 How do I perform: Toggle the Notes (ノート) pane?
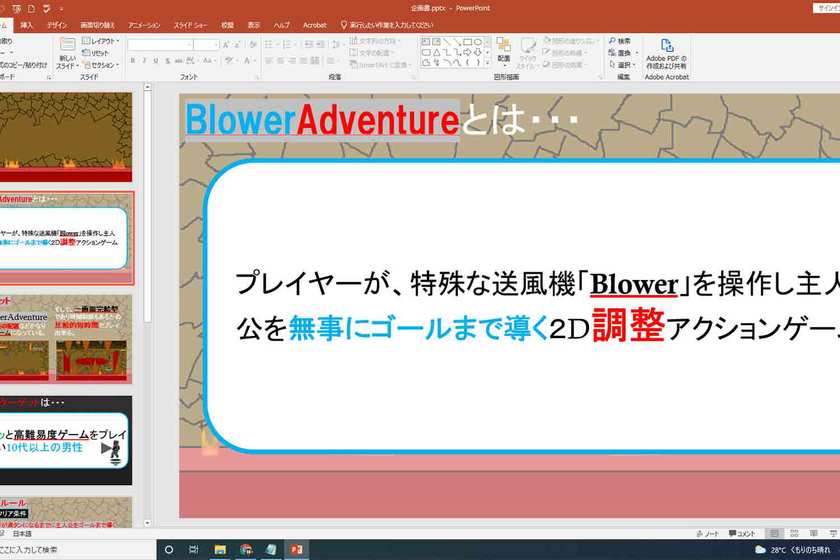[x=704, y=534]
